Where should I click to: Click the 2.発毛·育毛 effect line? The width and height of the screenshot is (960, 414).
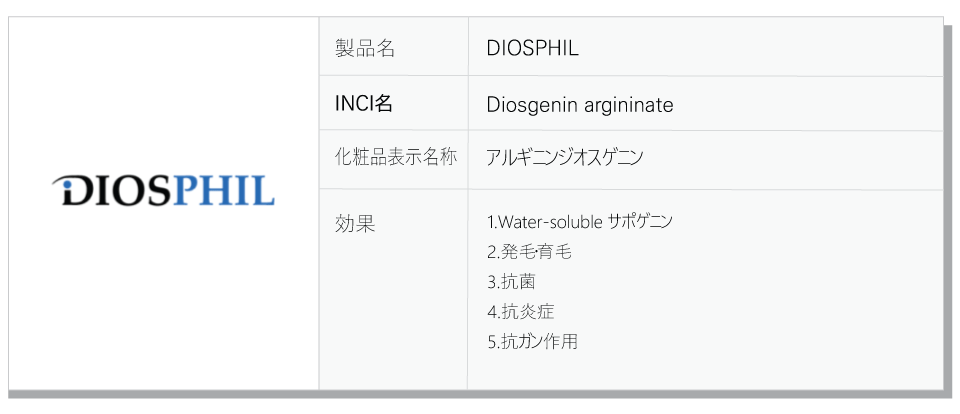[530, 252]
